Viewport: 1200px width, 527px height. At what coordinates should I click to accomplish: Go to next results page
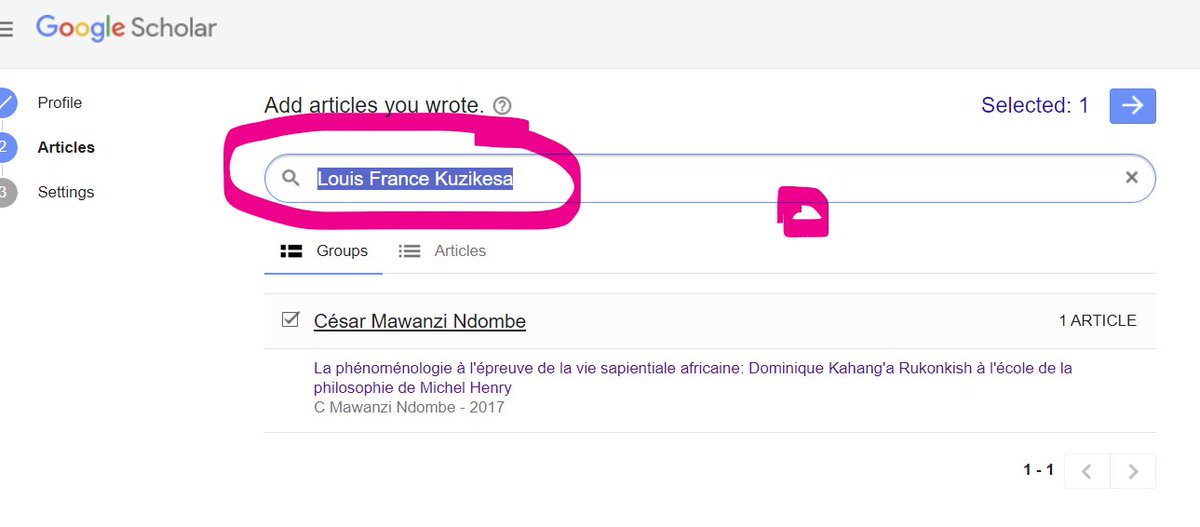pos(1133,471)
